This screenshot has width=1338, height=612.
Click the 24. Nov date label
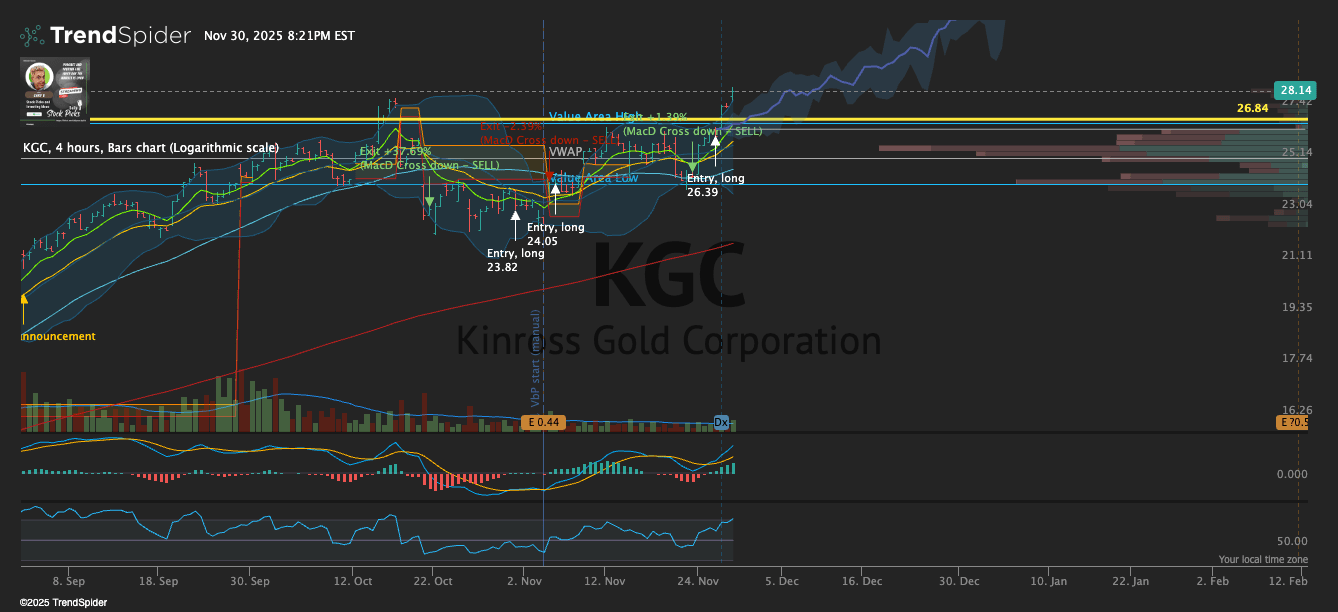coord(699,581)
